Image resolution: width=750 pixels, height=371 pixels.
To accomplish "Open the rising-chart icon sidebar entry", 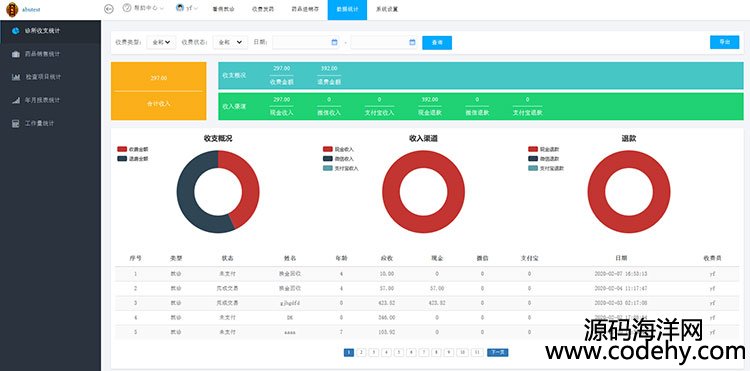I will (16, 100).
